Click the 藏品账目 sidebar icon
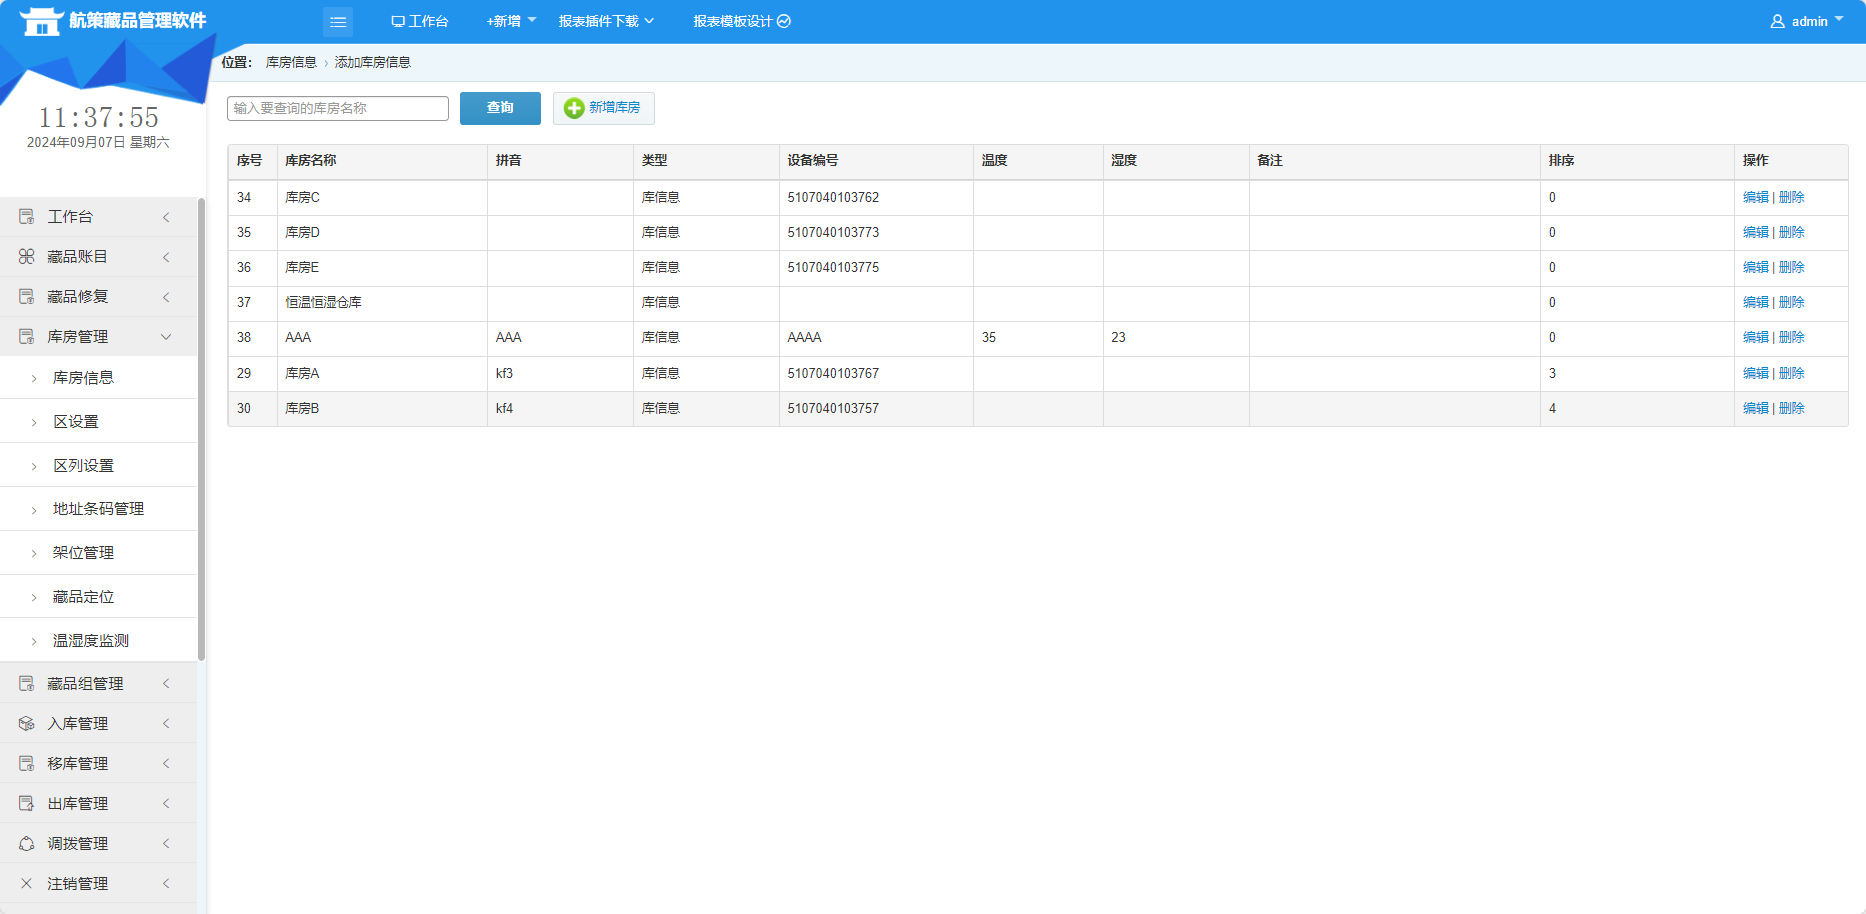The image size is (1866, 914). 27,257
